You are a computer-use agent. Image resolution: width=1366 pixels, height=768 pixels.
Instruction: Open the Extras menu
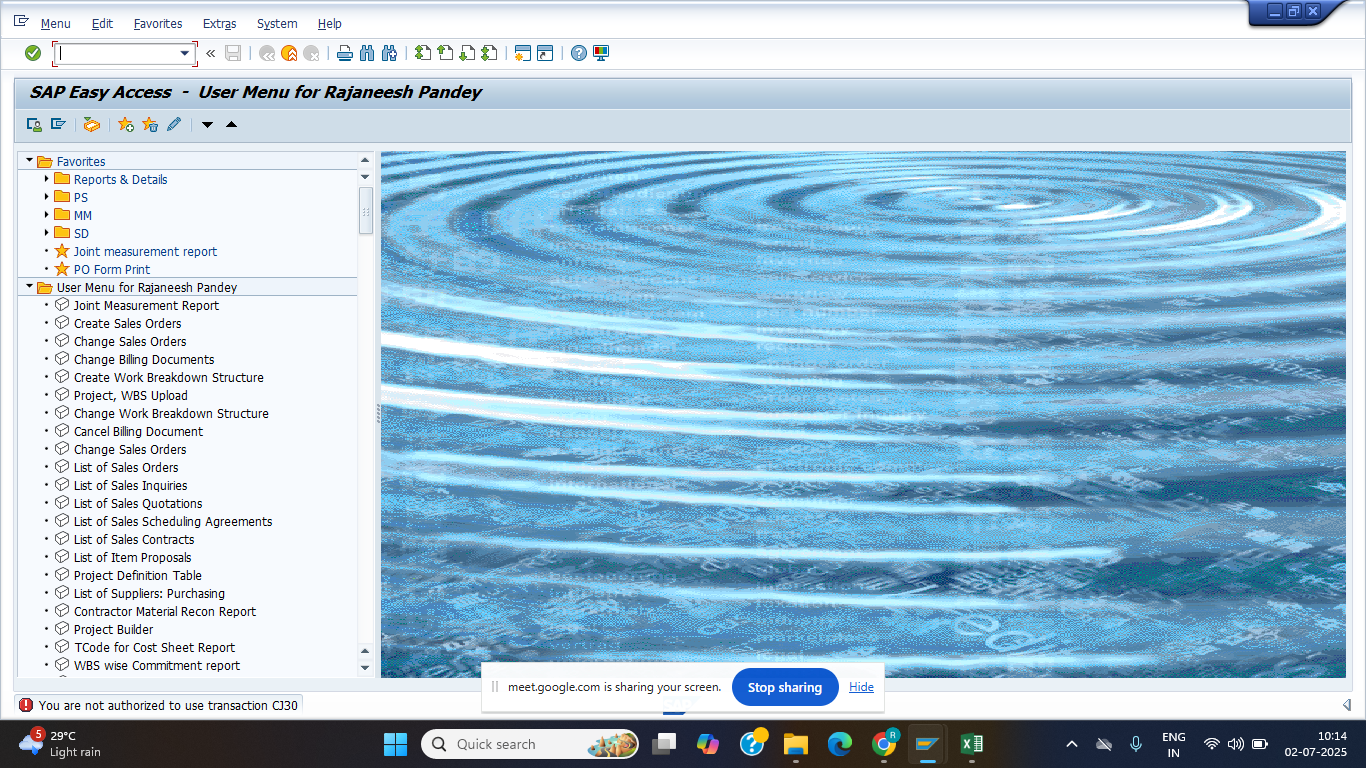pyautogui.click(x=219, y=23)
